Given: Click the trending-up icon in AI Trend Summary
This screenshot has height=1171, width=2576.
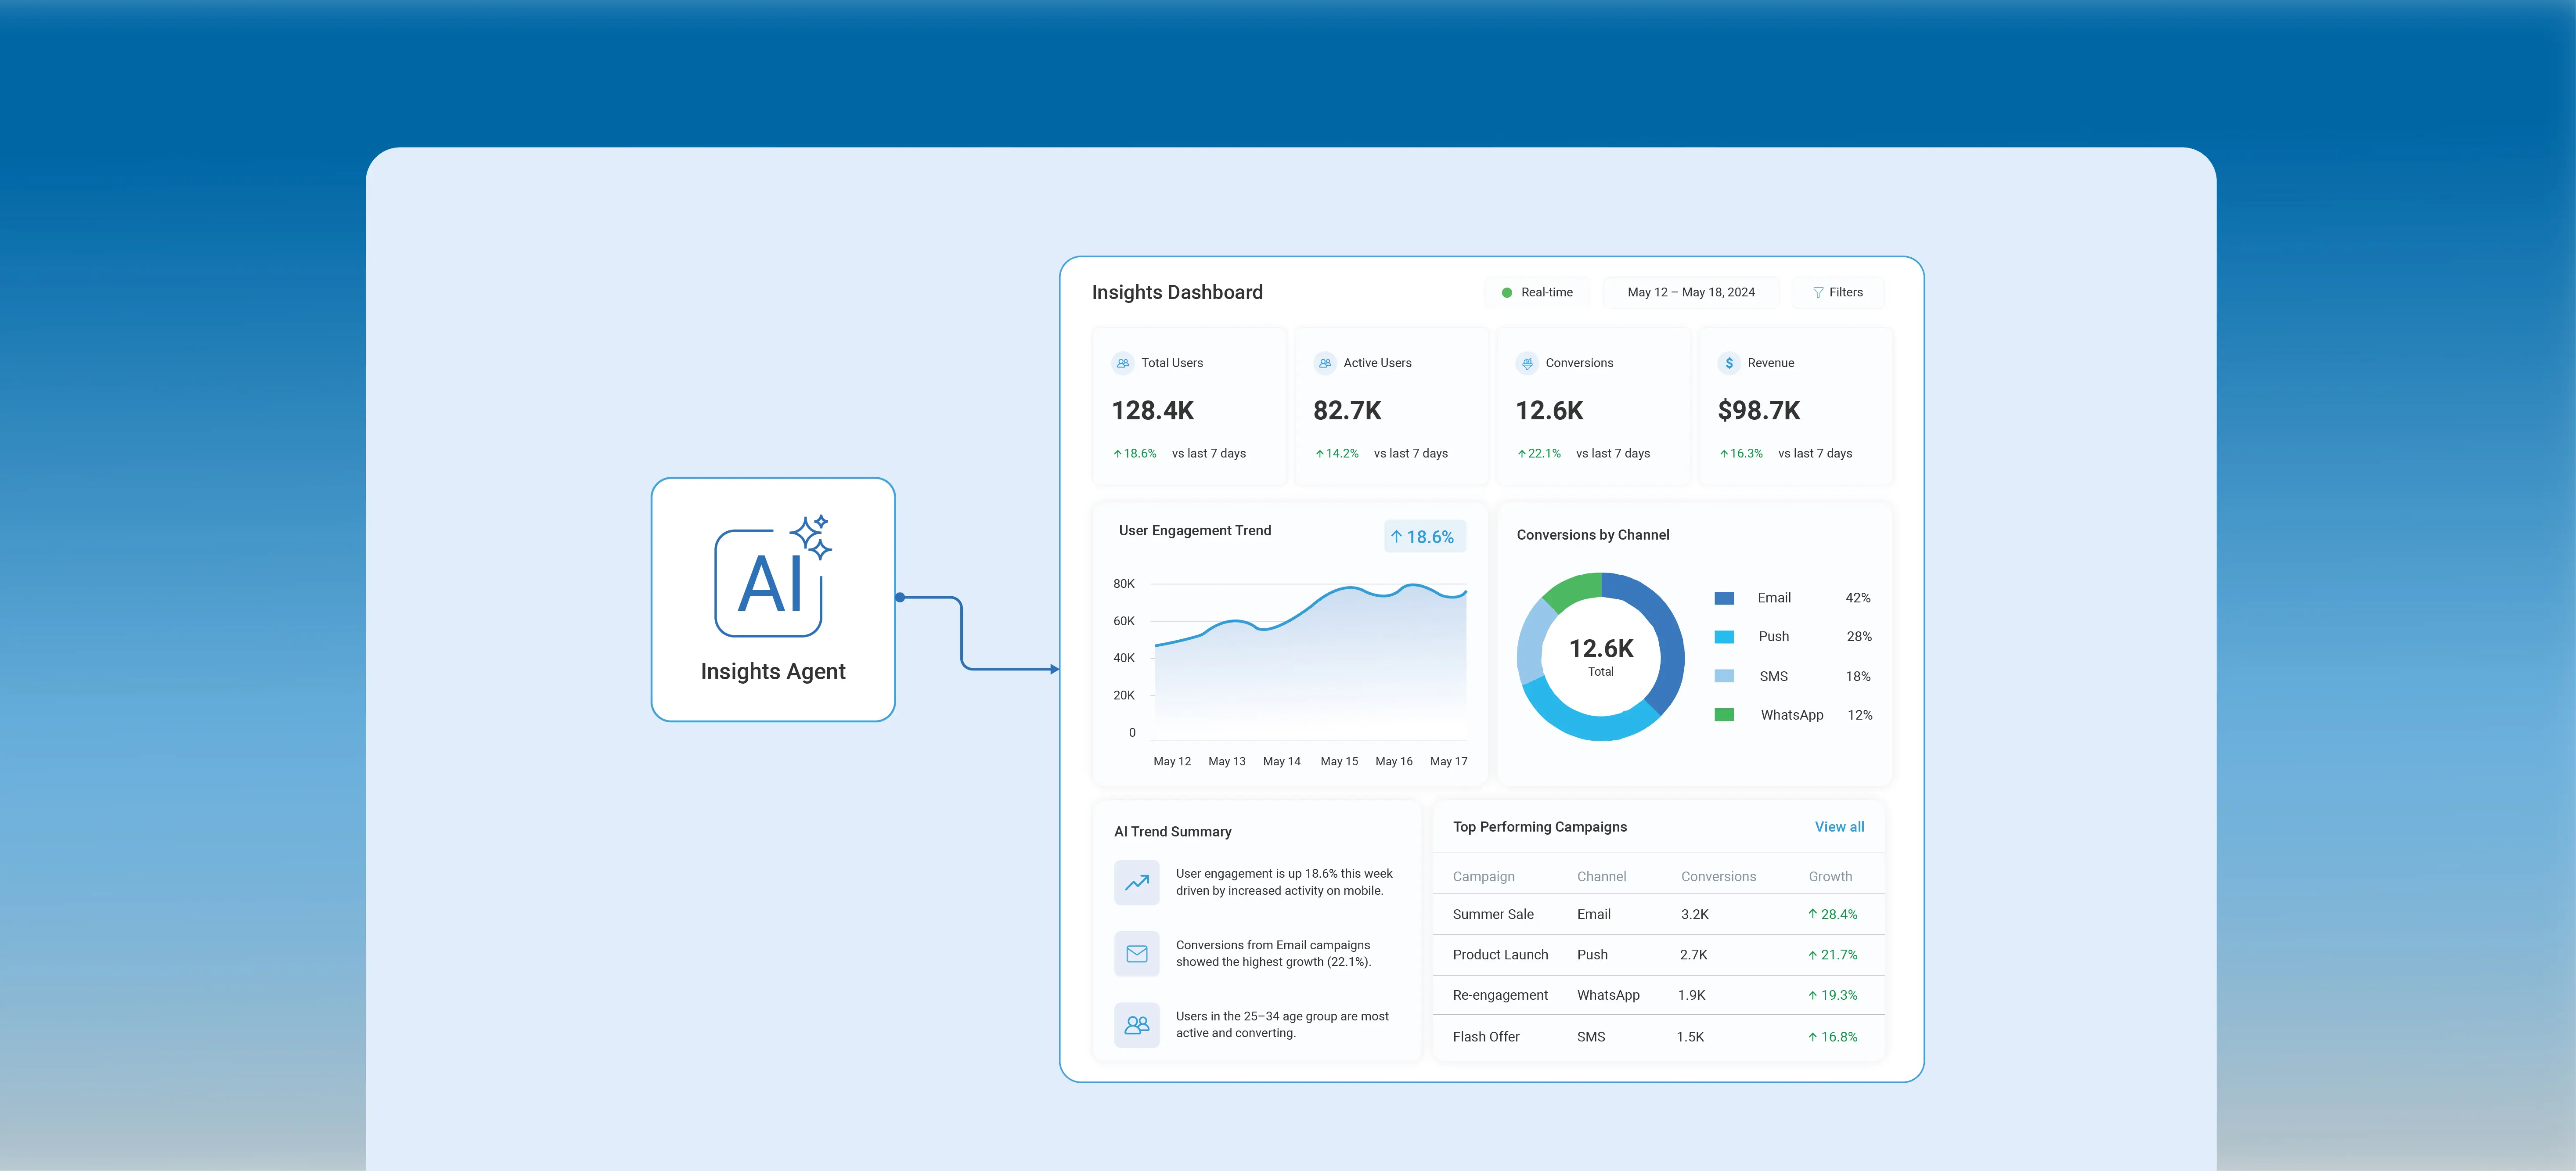Looking at the screenshot, I should (x=1137, y=883).
